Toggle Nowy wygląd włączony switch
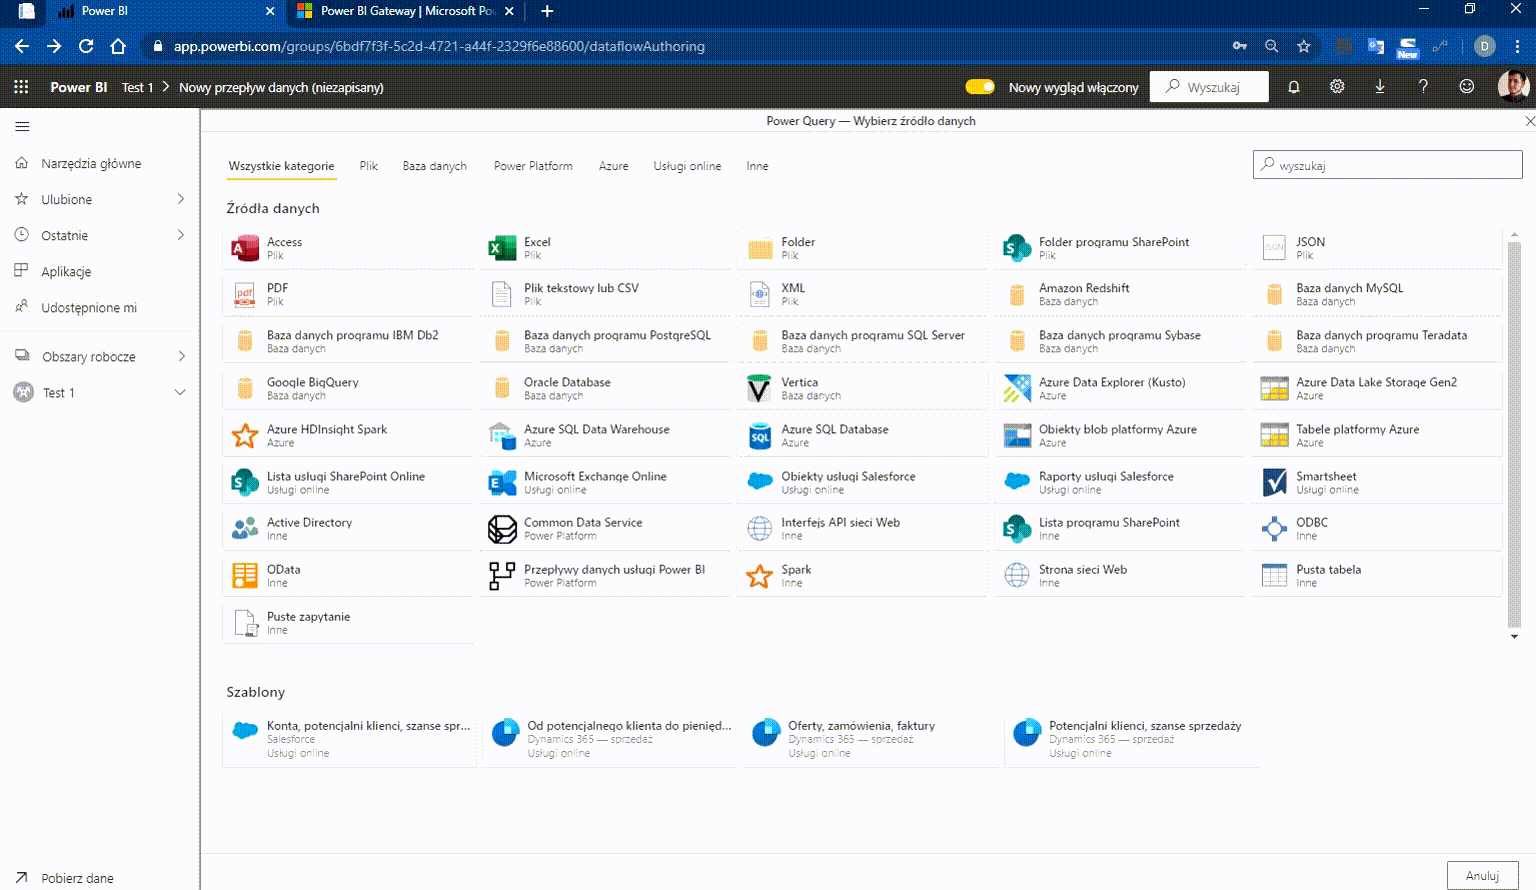 coord(980,87)
